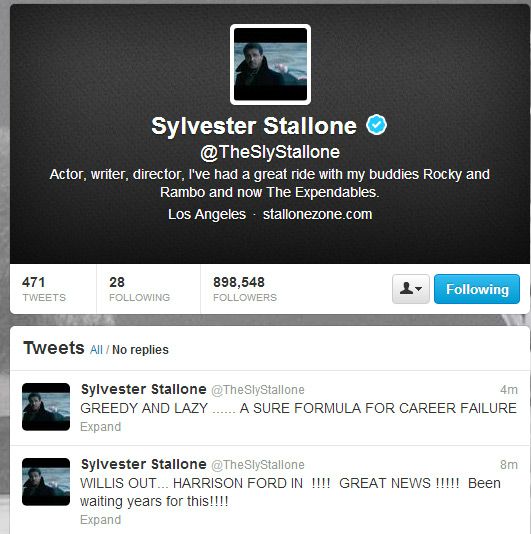This screenshot has height=534, width=531.
Task: Expand the WILLIS OUT Harrison Ford tweet
Action: pos(100,520)
